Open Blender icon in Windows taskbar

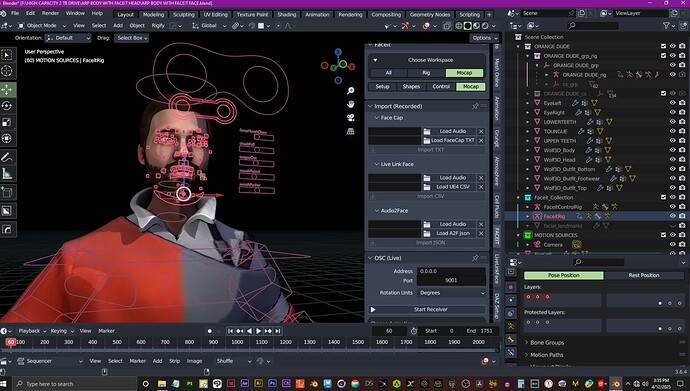[616, 384]
